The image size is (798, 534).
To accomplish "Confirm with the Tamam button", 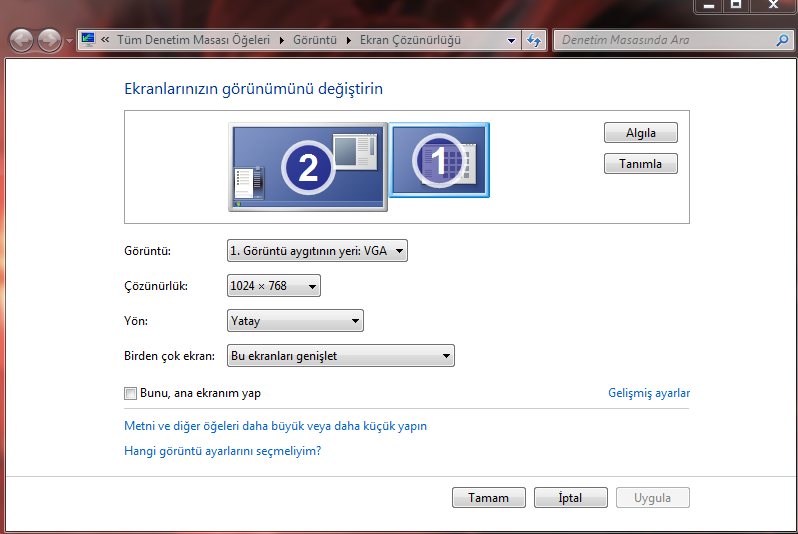I will coord(489,497).
